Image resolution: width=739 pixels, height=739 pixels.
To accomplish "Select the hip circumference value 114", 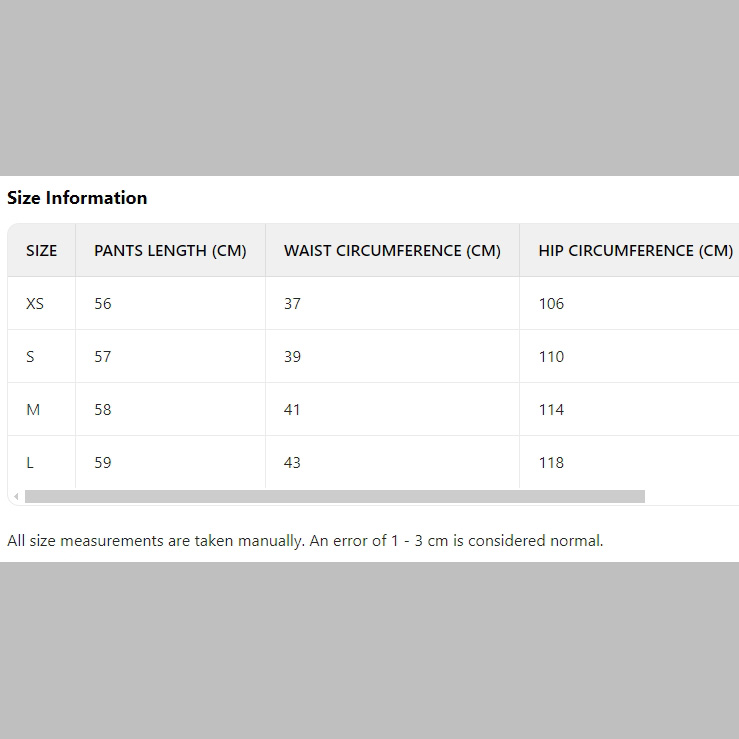I will tap(551, 410).
